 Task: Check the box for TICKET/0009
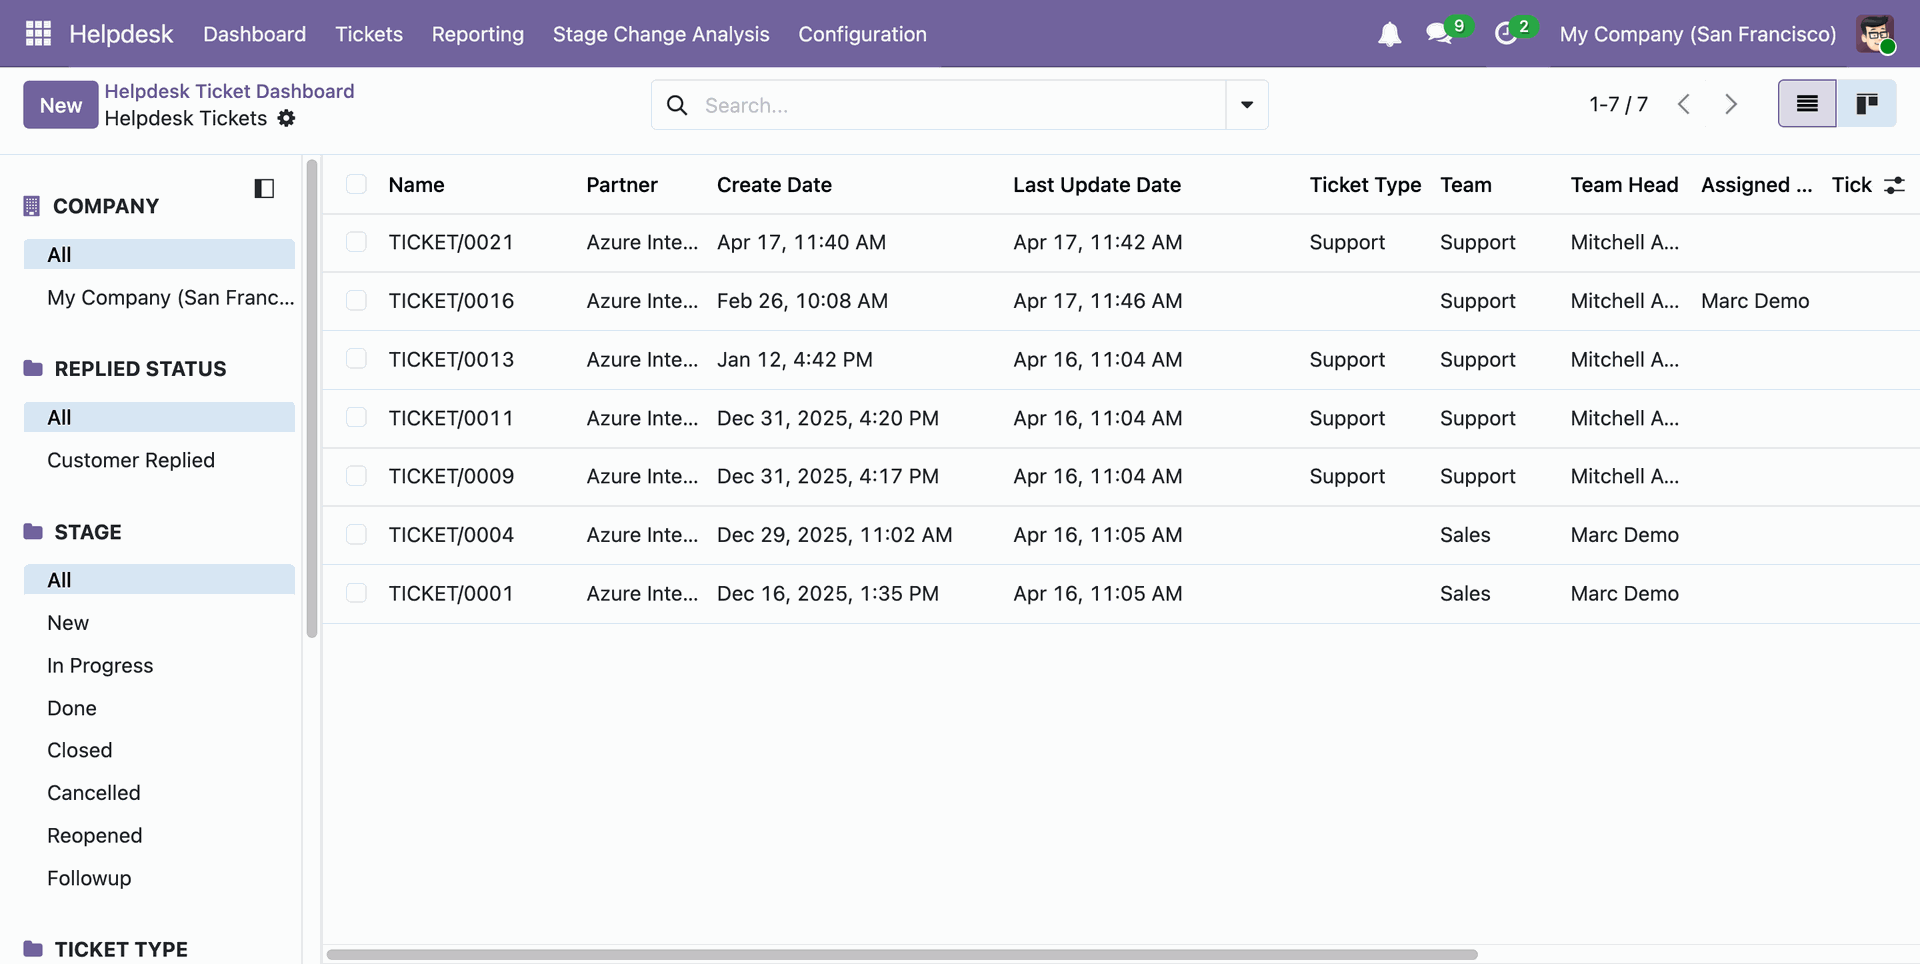click(356, 476)
